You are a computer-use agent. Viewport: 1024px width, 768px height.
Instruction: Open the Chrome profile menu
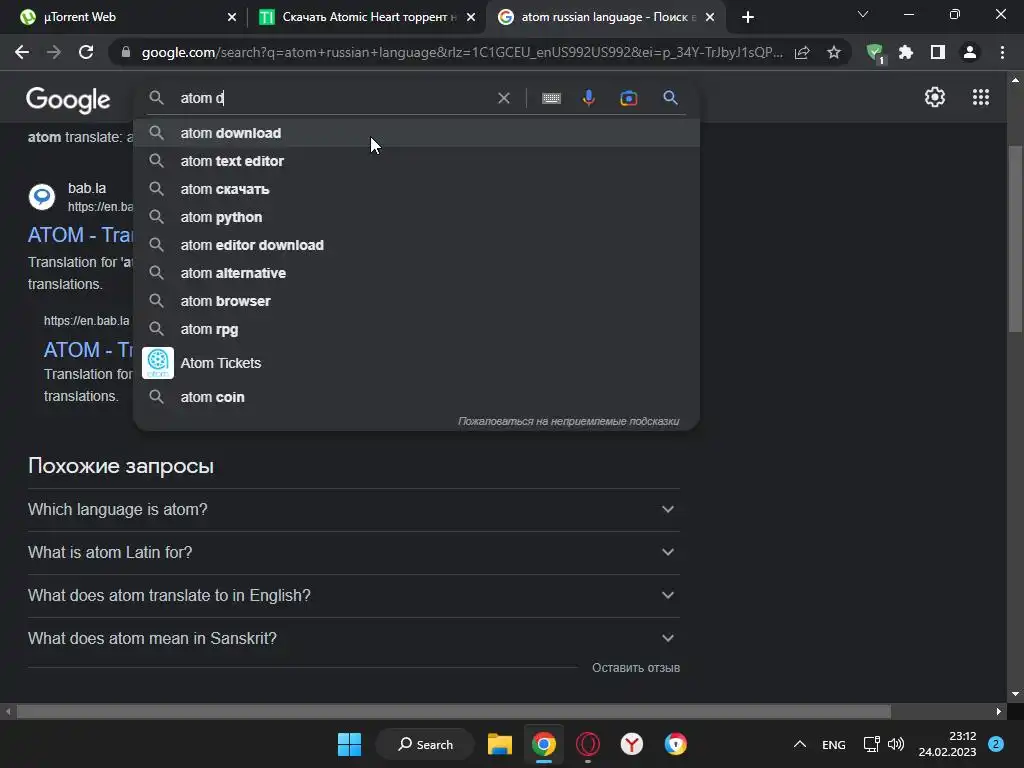[x=970, y=52]
